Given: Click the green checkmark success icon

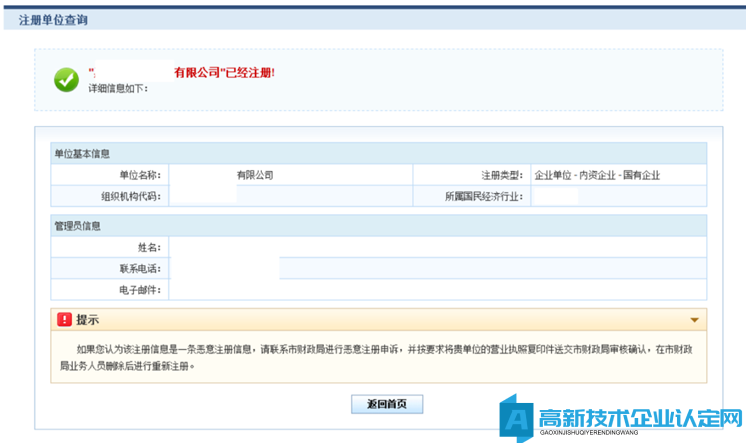Looking at the screenshot, I should [x=66, y=79].
